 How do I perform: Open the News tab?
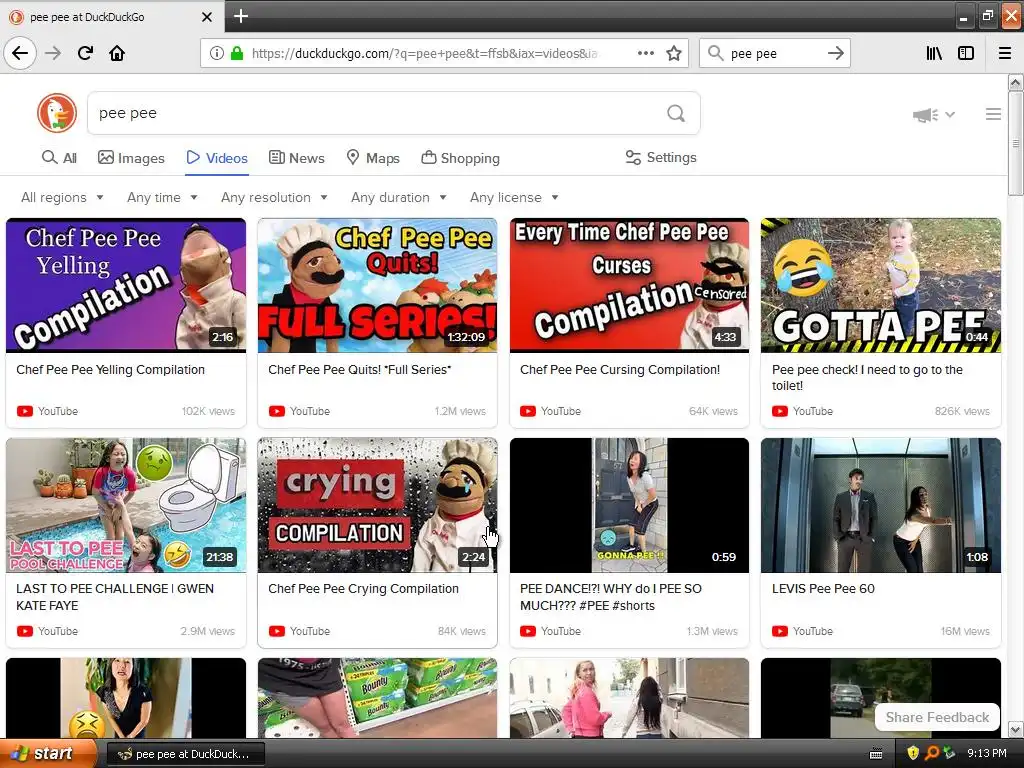click(296, 157)
